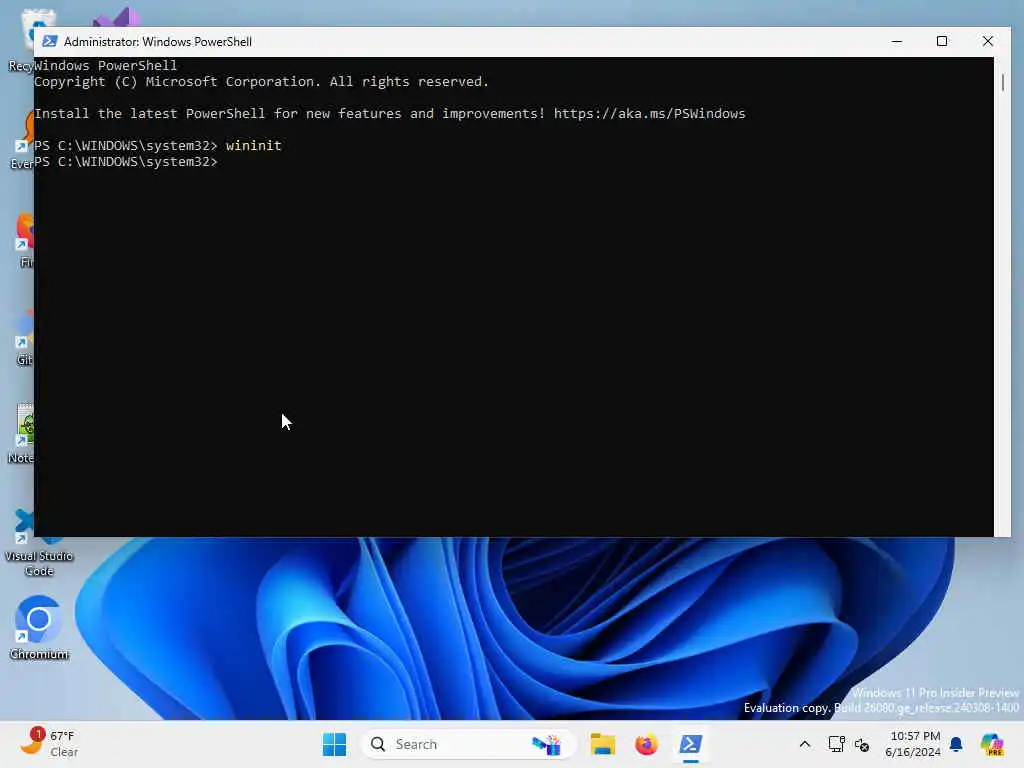Click the muted volume tray icon
Image resolution: width=1024 pixels, height=768 pixels.
(x=862, y=744)
